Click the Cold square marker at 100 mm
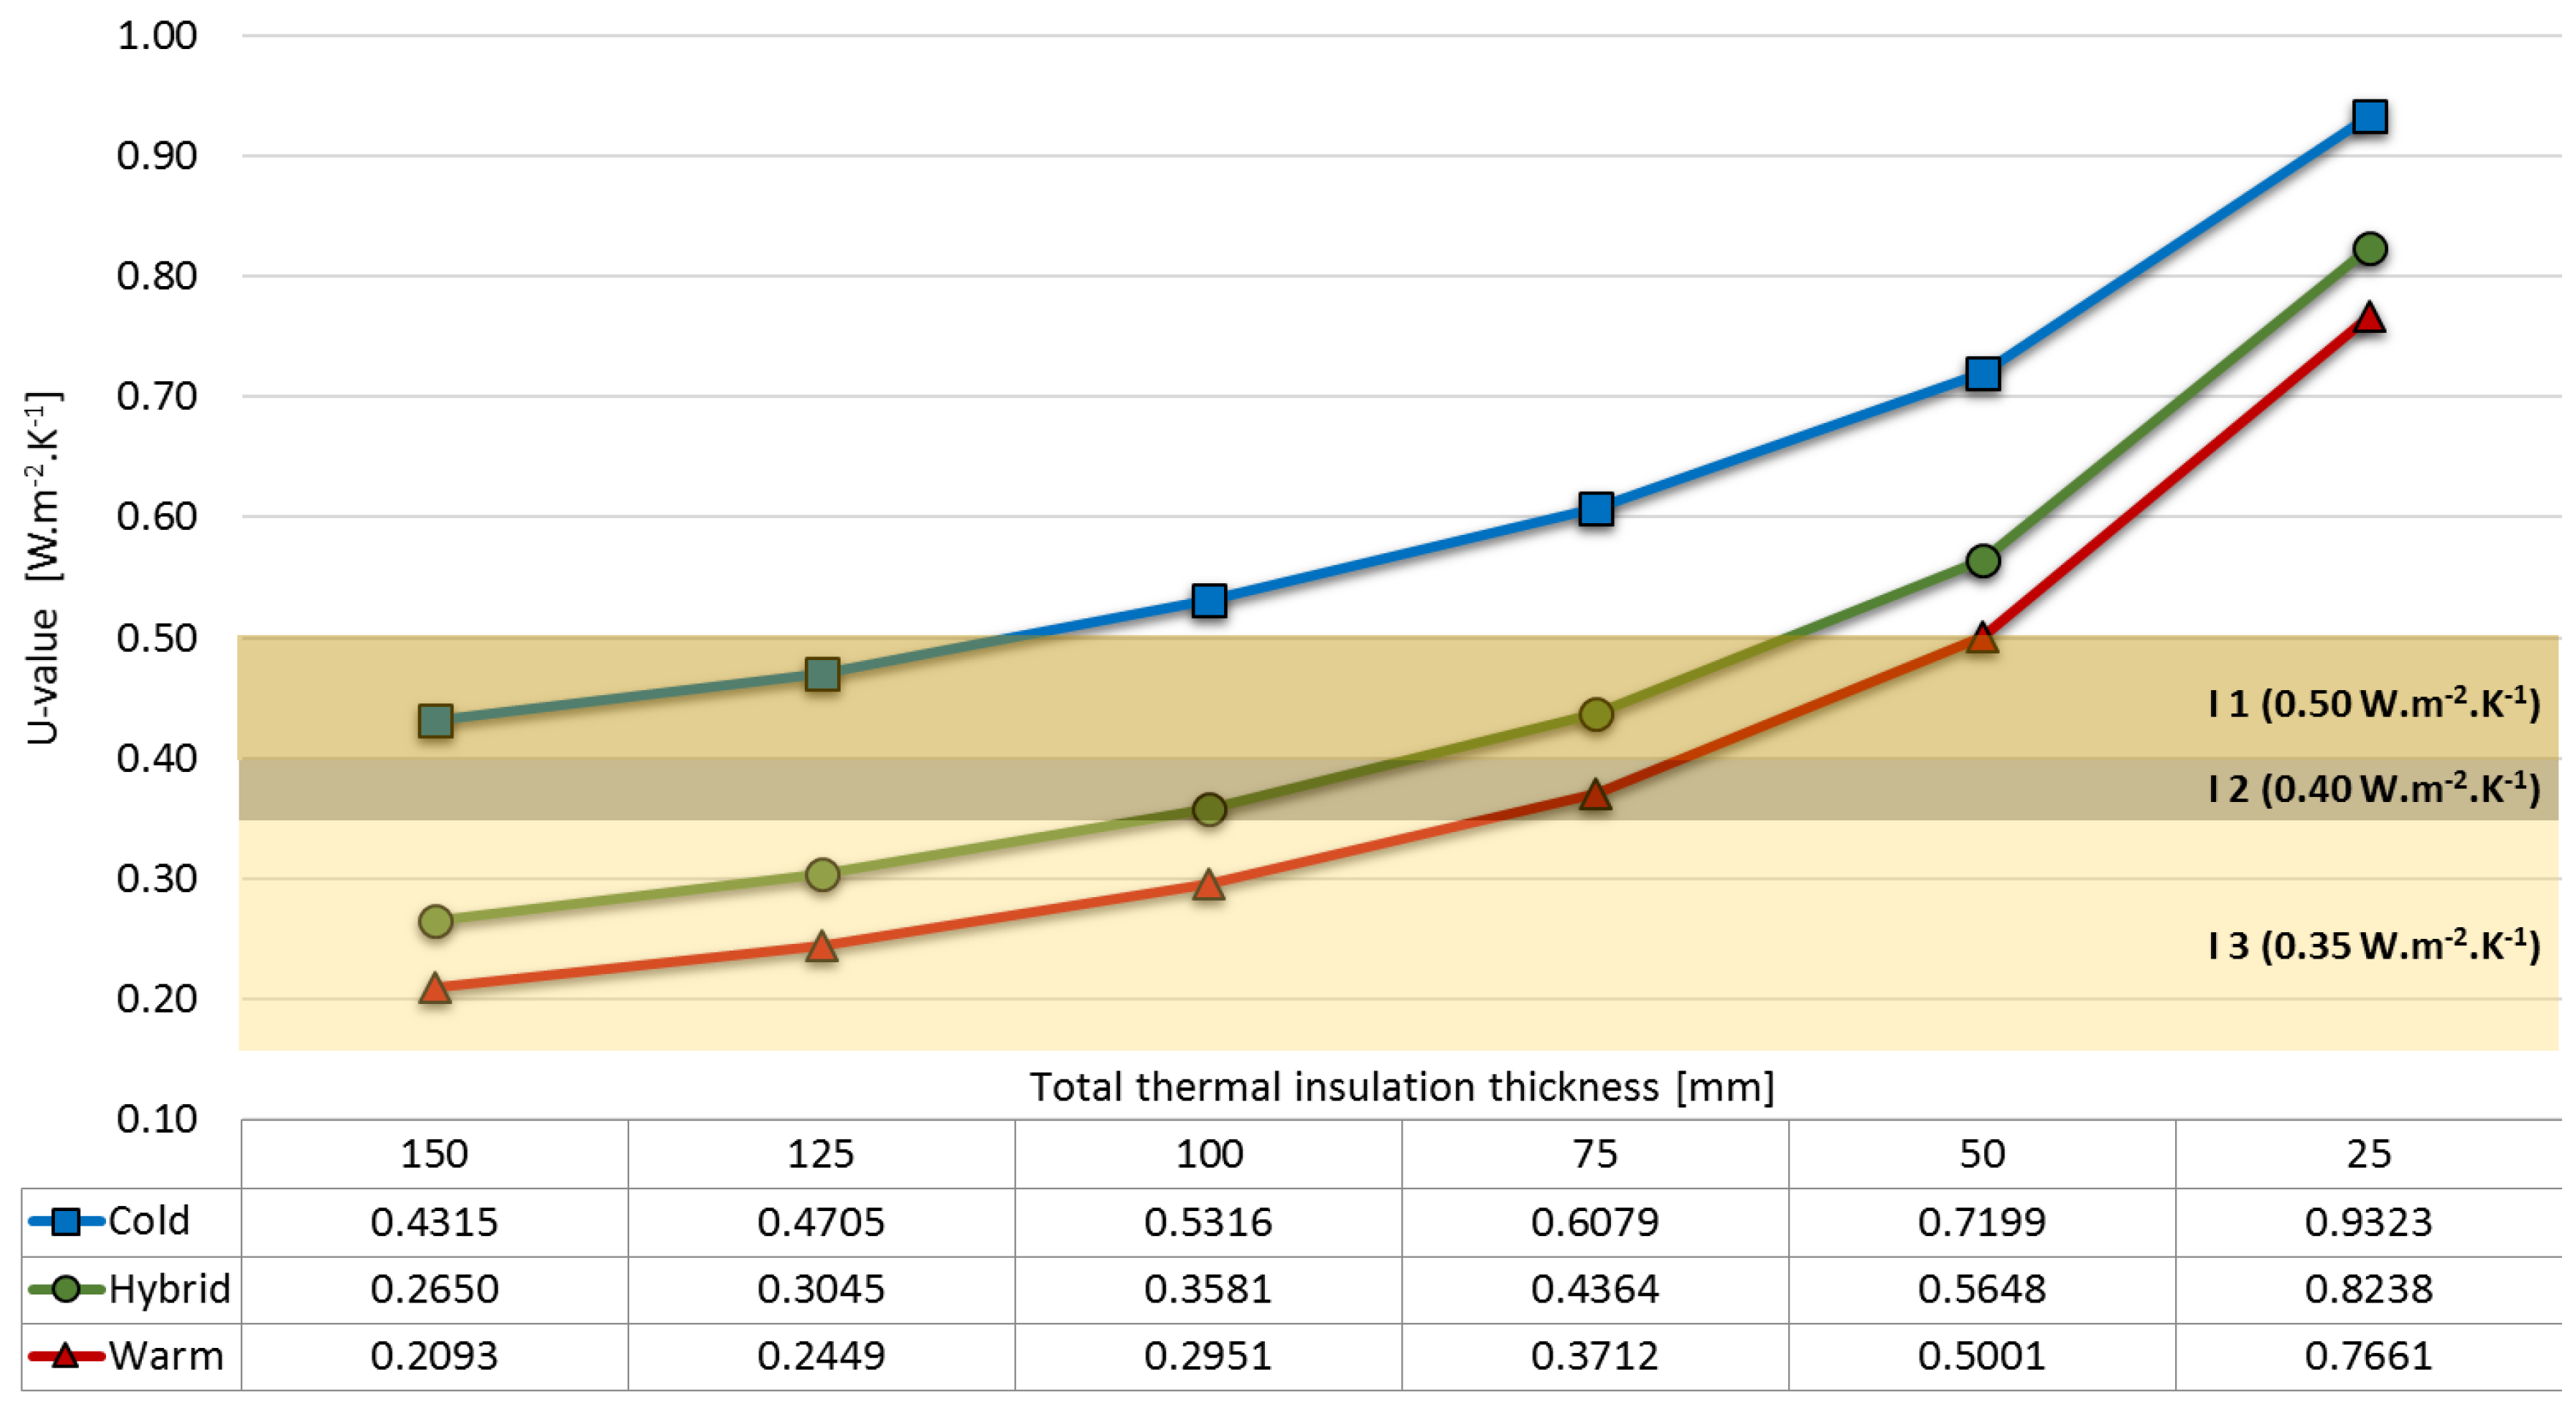This screenshot has width=2576, height=1405. pos(1209,601)
